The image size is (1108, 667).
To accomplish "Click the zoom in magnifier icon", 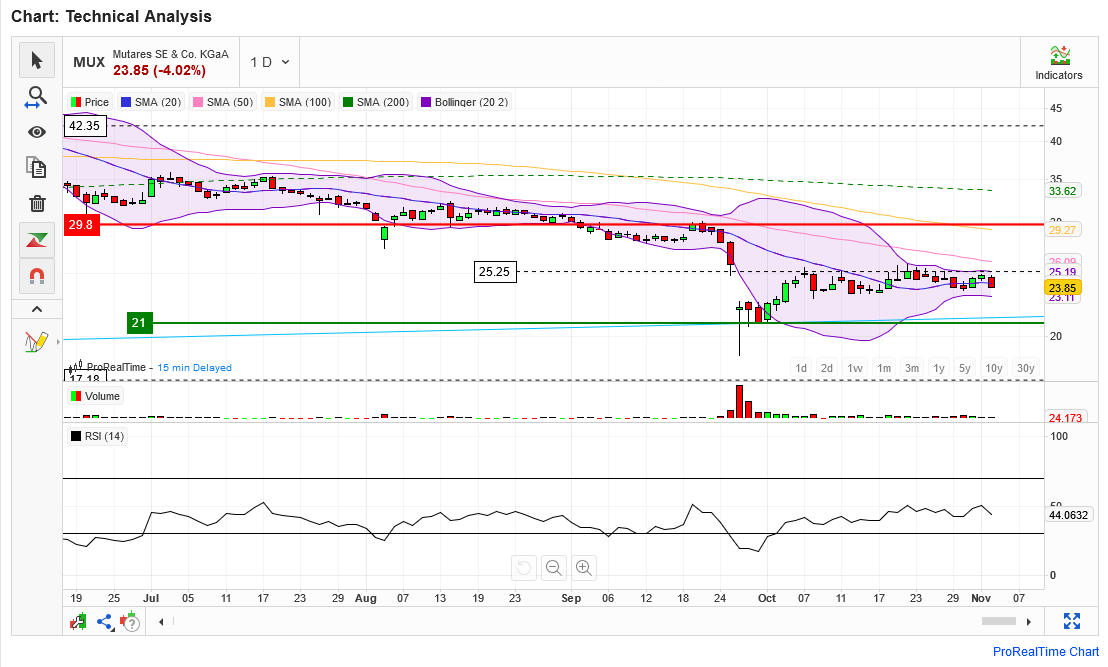I will [x=584, y=567].
